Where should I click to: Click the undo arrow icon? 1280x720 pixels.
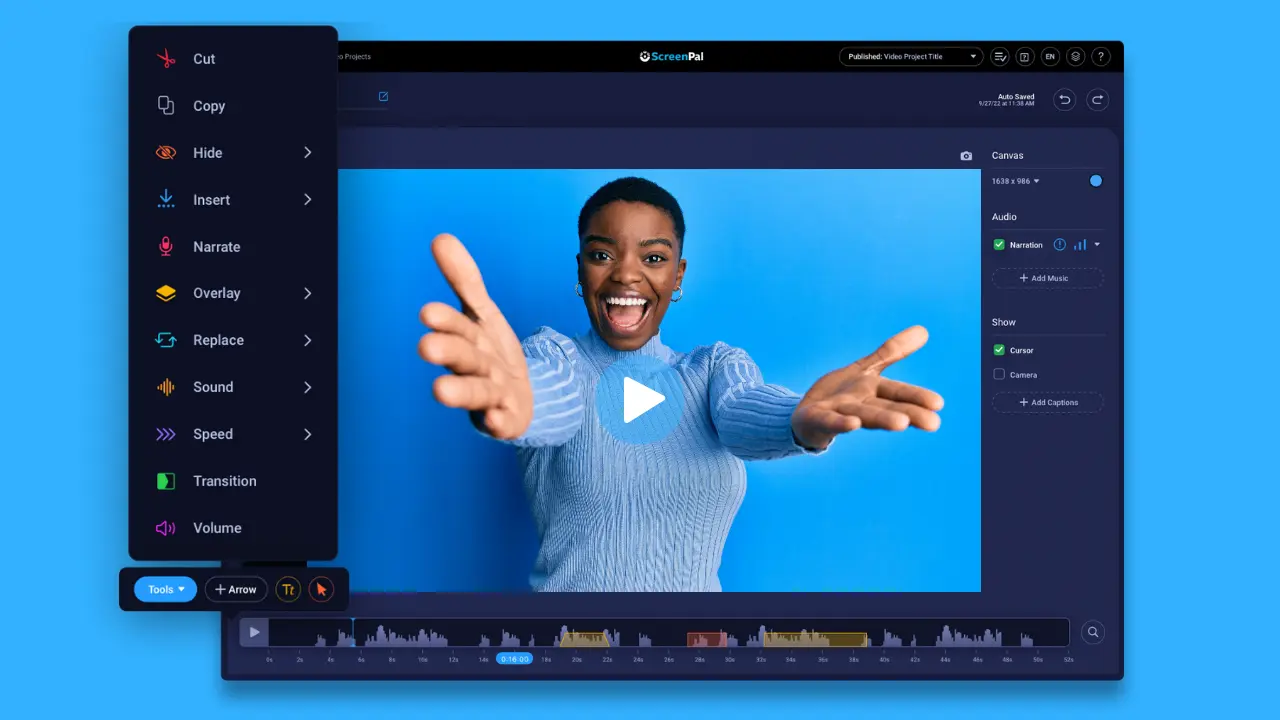pyautogui.click(x=1064, y=99)
